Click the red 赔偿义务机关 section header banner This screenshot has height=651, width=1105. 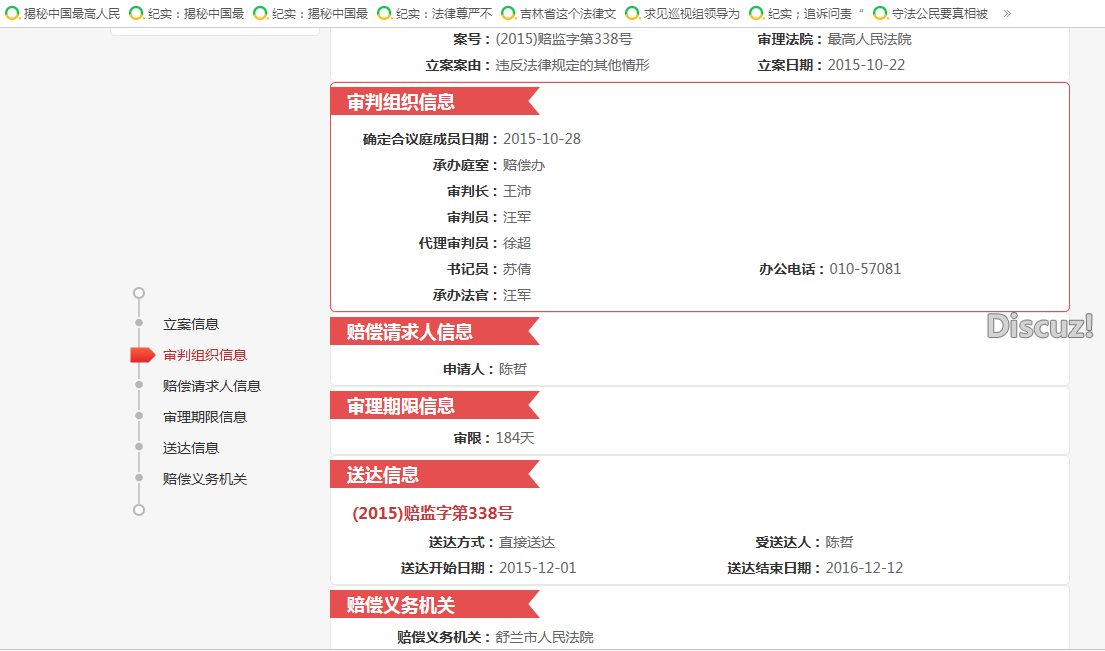tap(435, 604)
